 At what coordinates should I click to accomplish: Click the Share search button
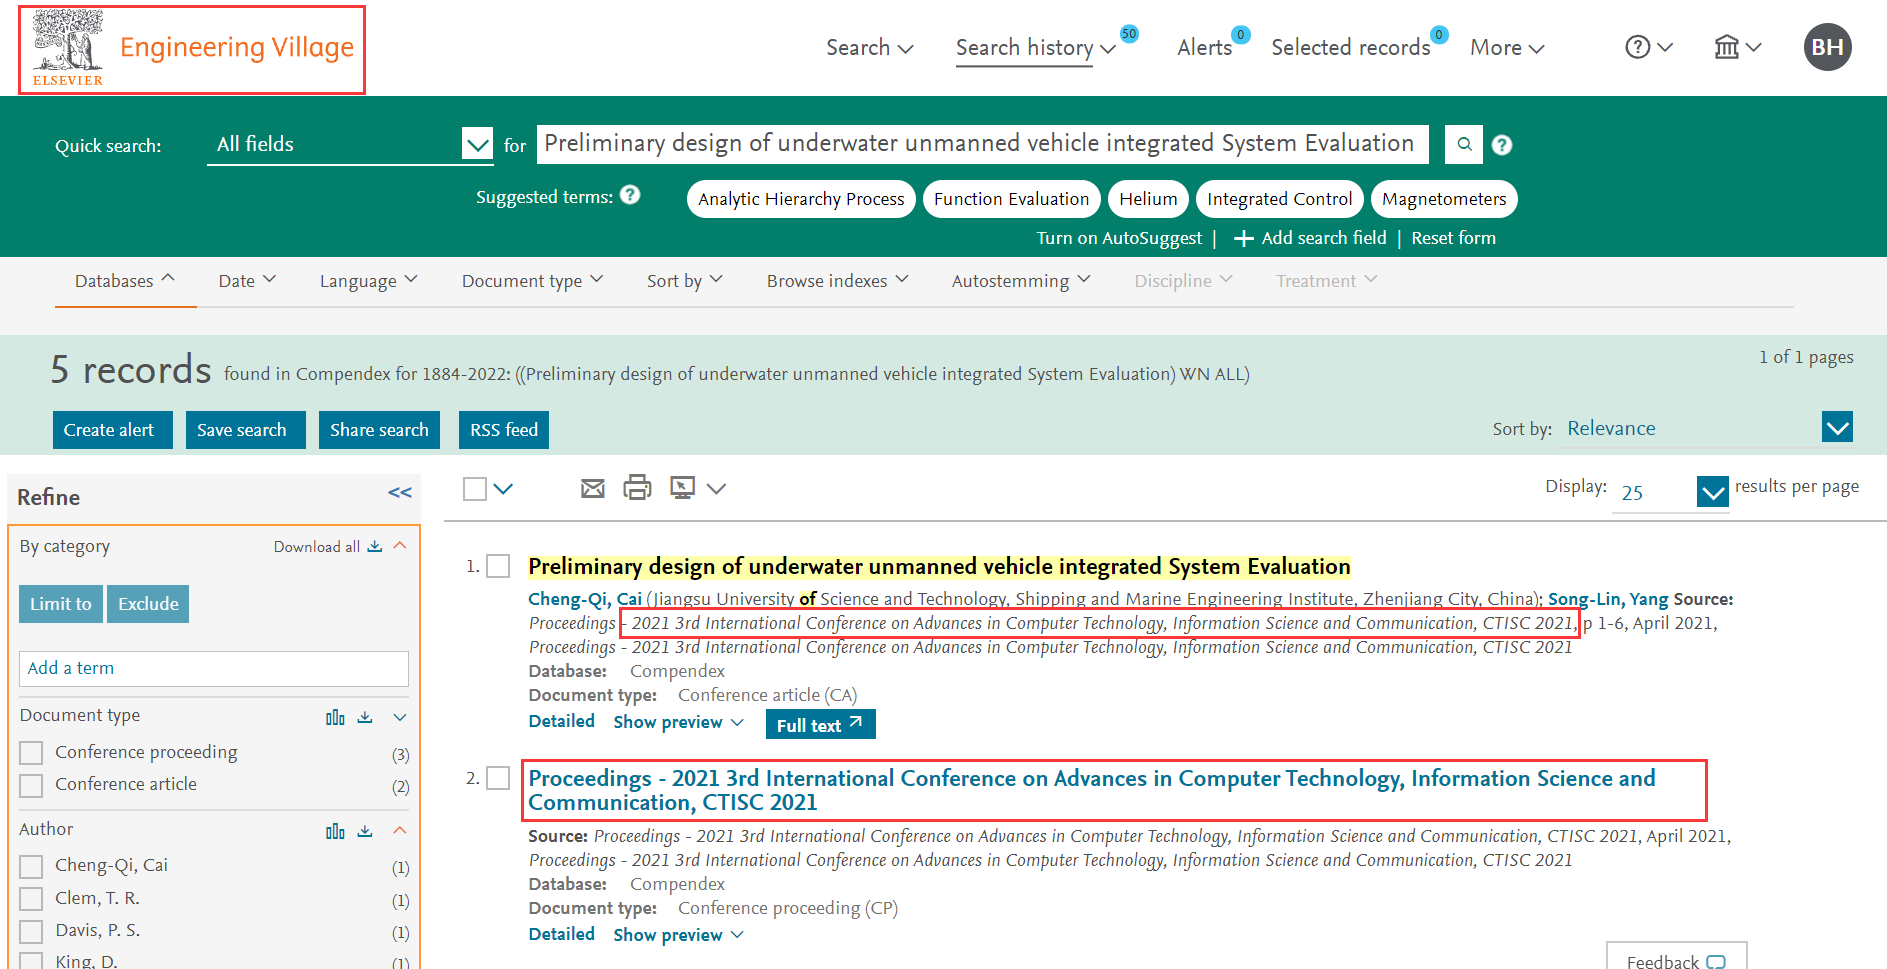click(x=379, y=430)
